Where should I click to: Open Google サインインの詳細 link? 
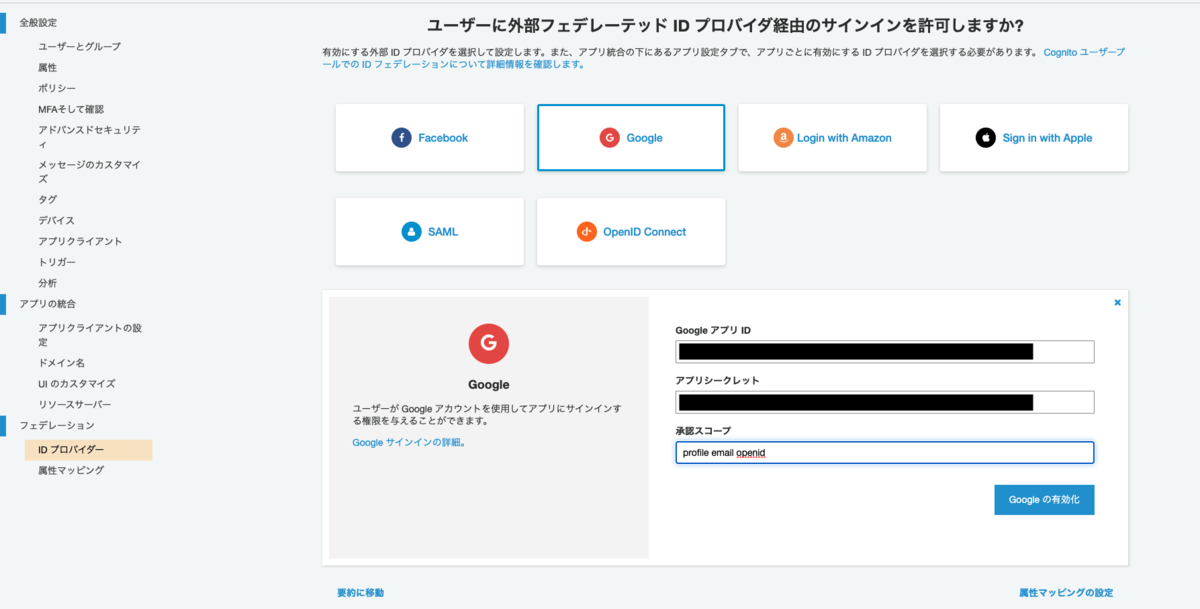(409, 442)
